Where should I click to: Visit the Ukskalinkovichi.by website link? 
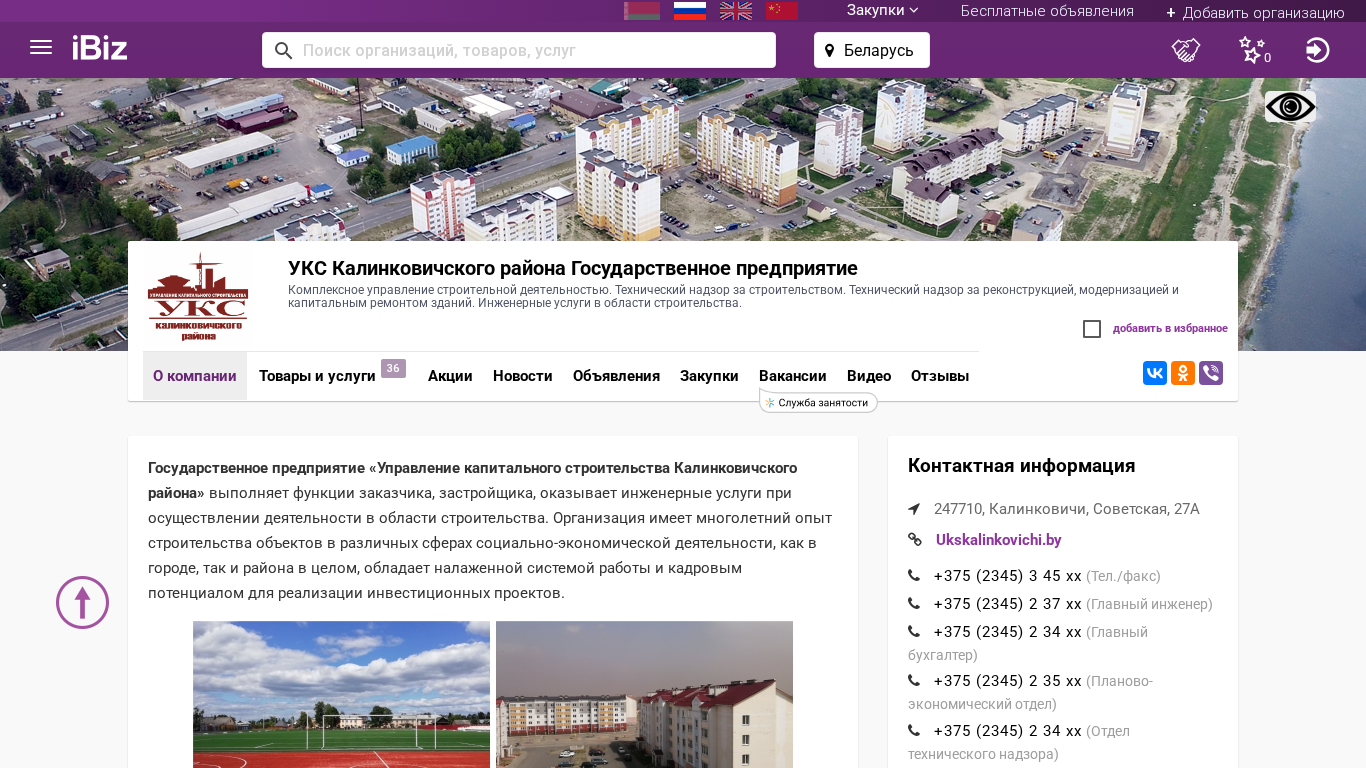[x=999, y=540]
